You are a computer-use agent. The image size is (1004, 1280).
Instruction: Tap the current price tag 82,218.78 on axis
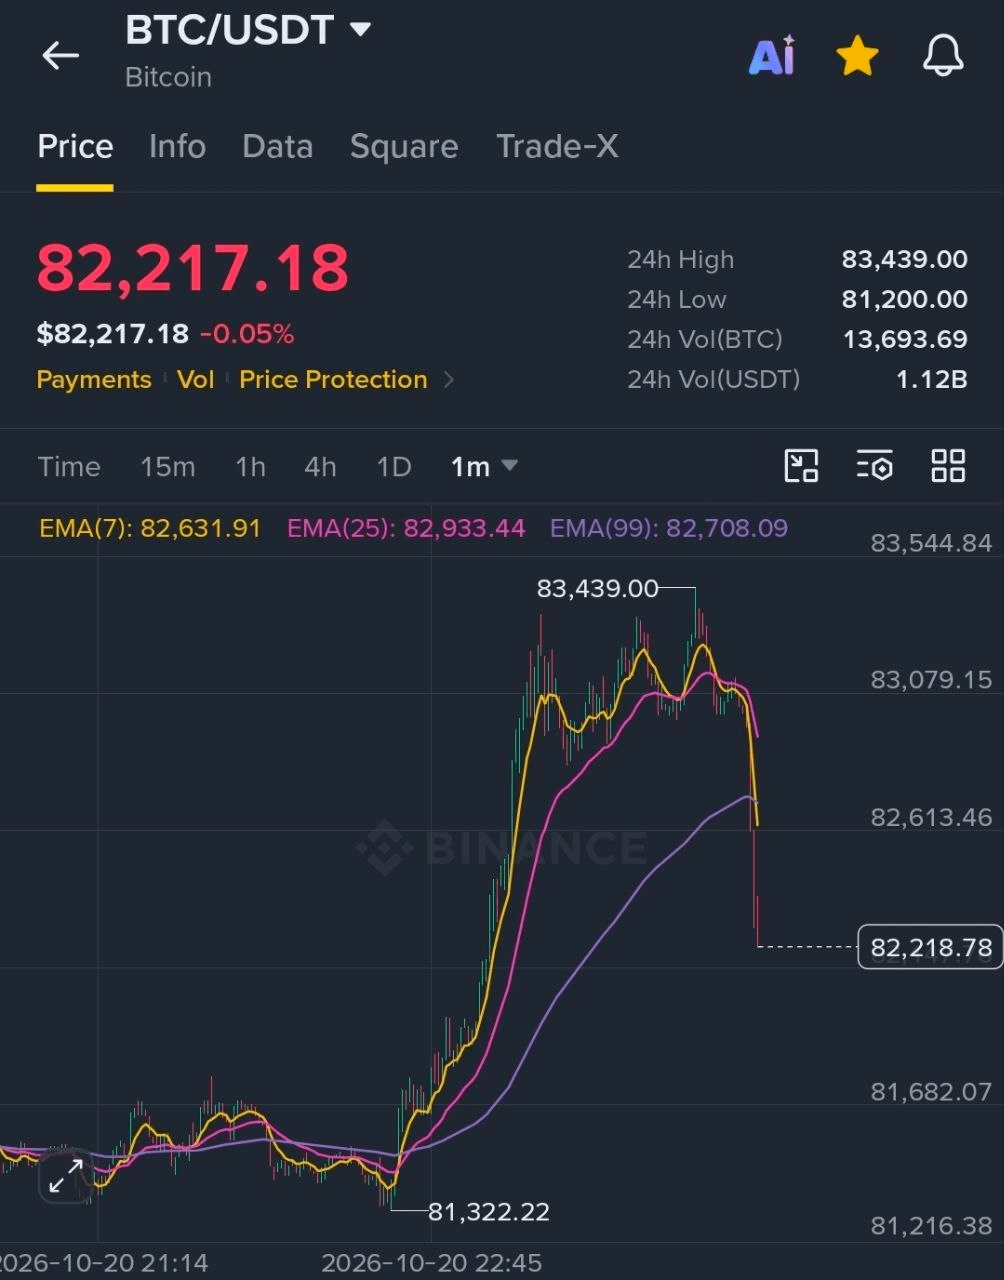coord(930,948)
